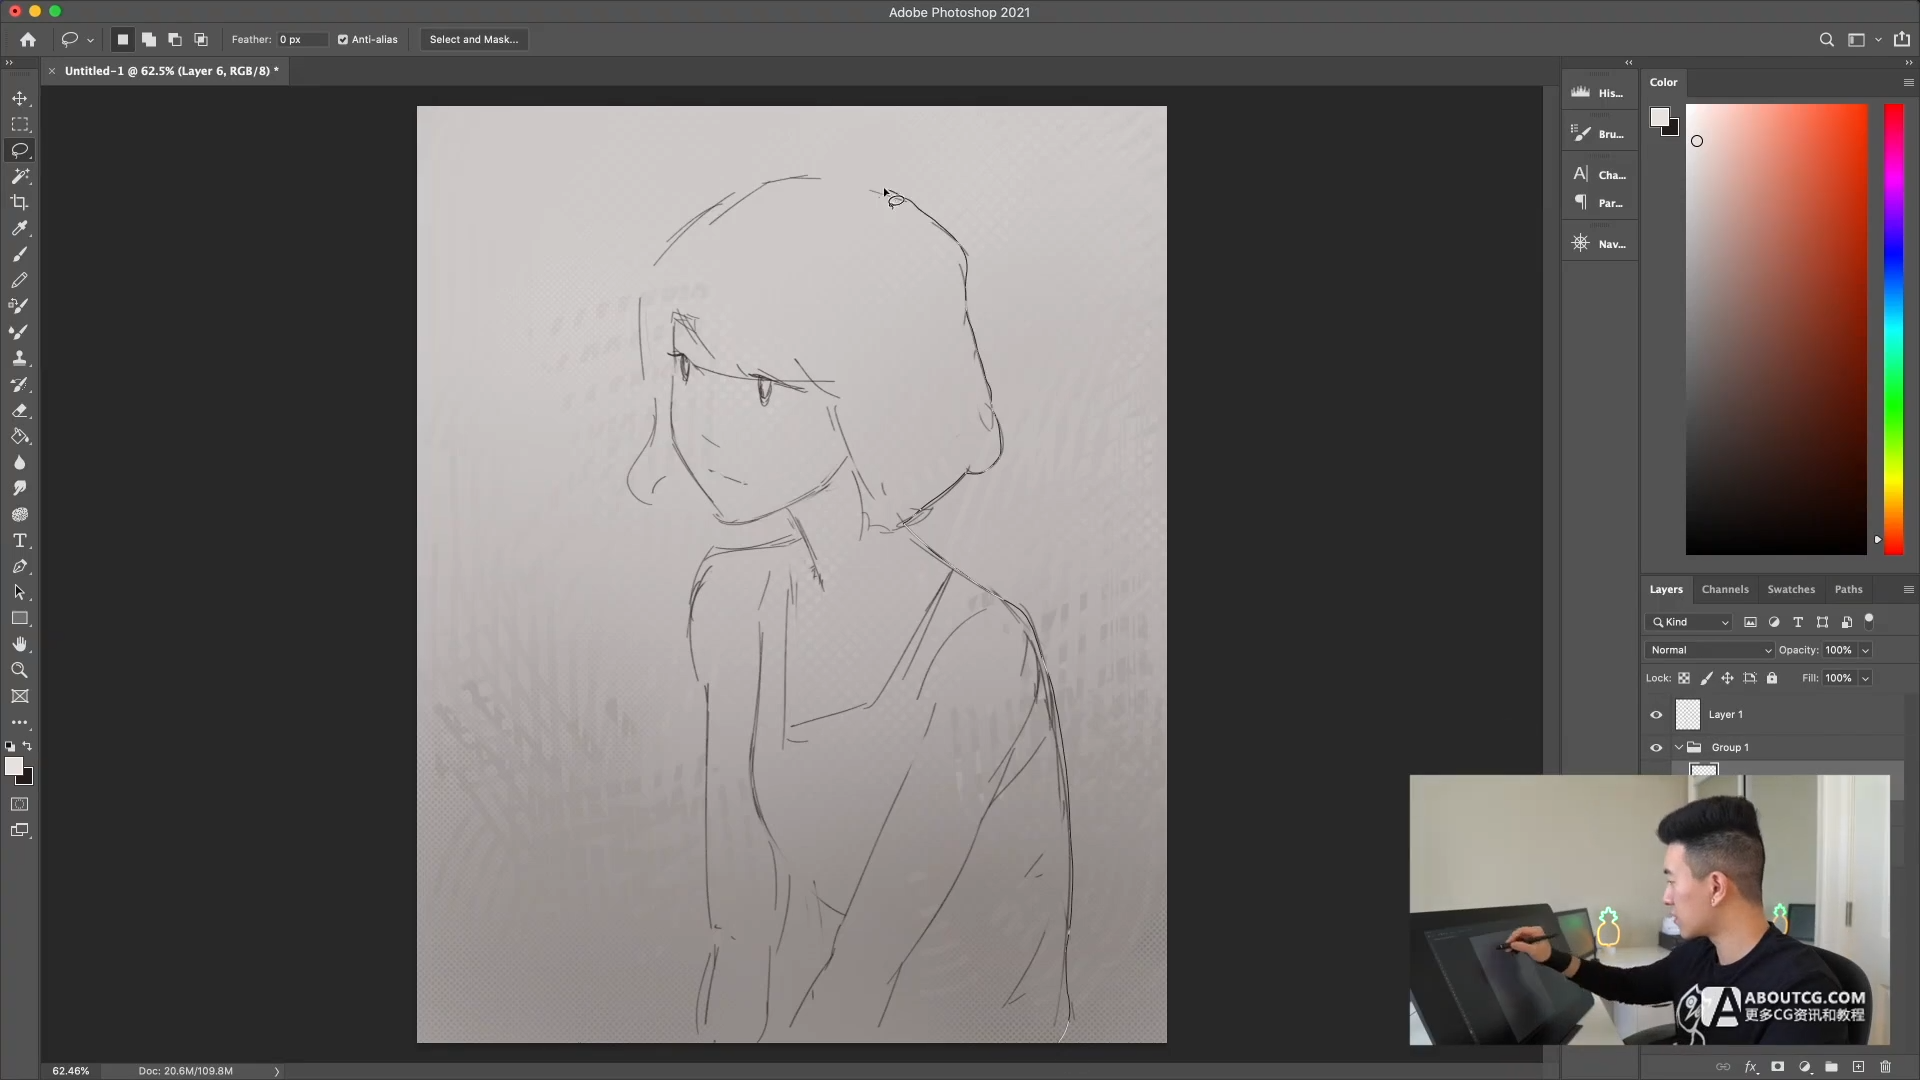Open the Opacity slider dropdown arrow
1920x1080 pixels.
[x=1865, y=650]
